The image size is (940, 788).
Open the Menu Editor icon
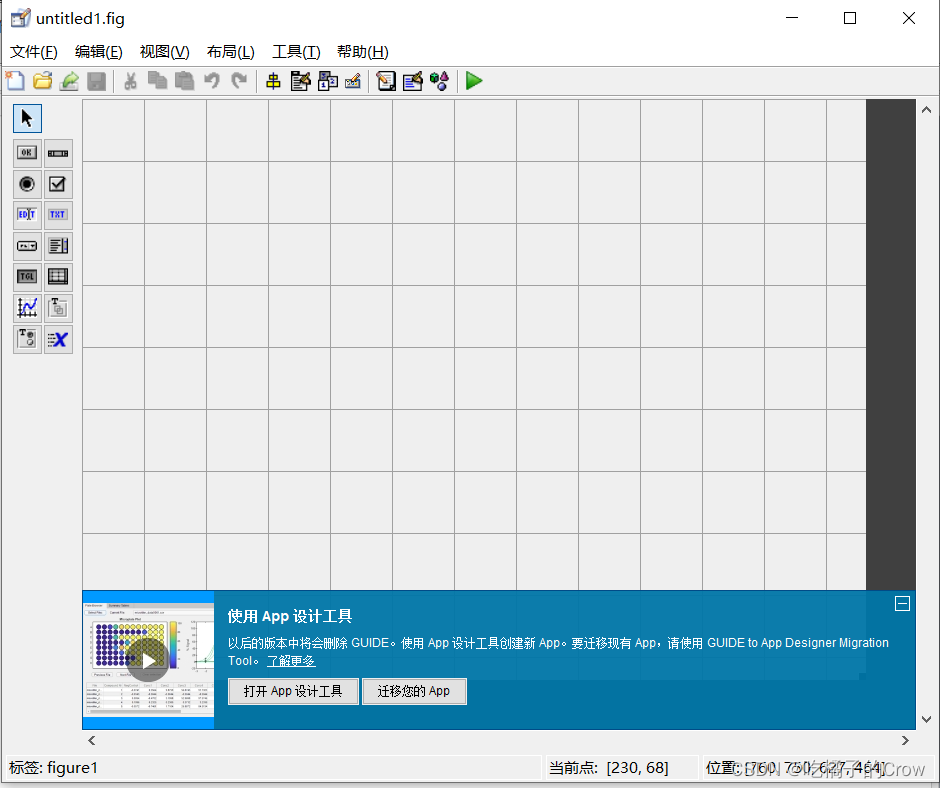[x=300, y=81]
